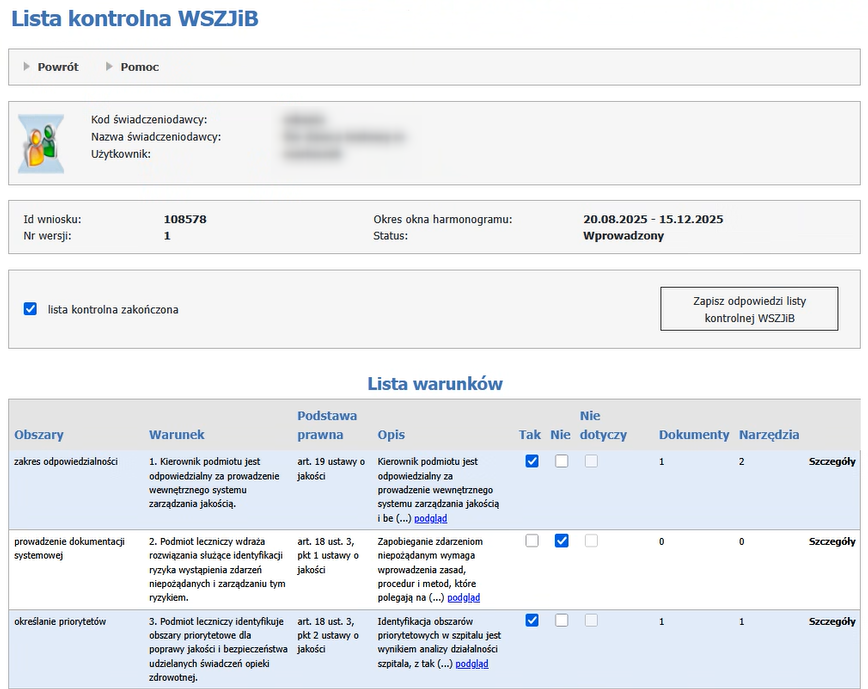This screenshot has height=689, width=868.
Task: Expand Szczegóły for 'zakres odpowiedzialności' row
Action: [x=831, y=462]
